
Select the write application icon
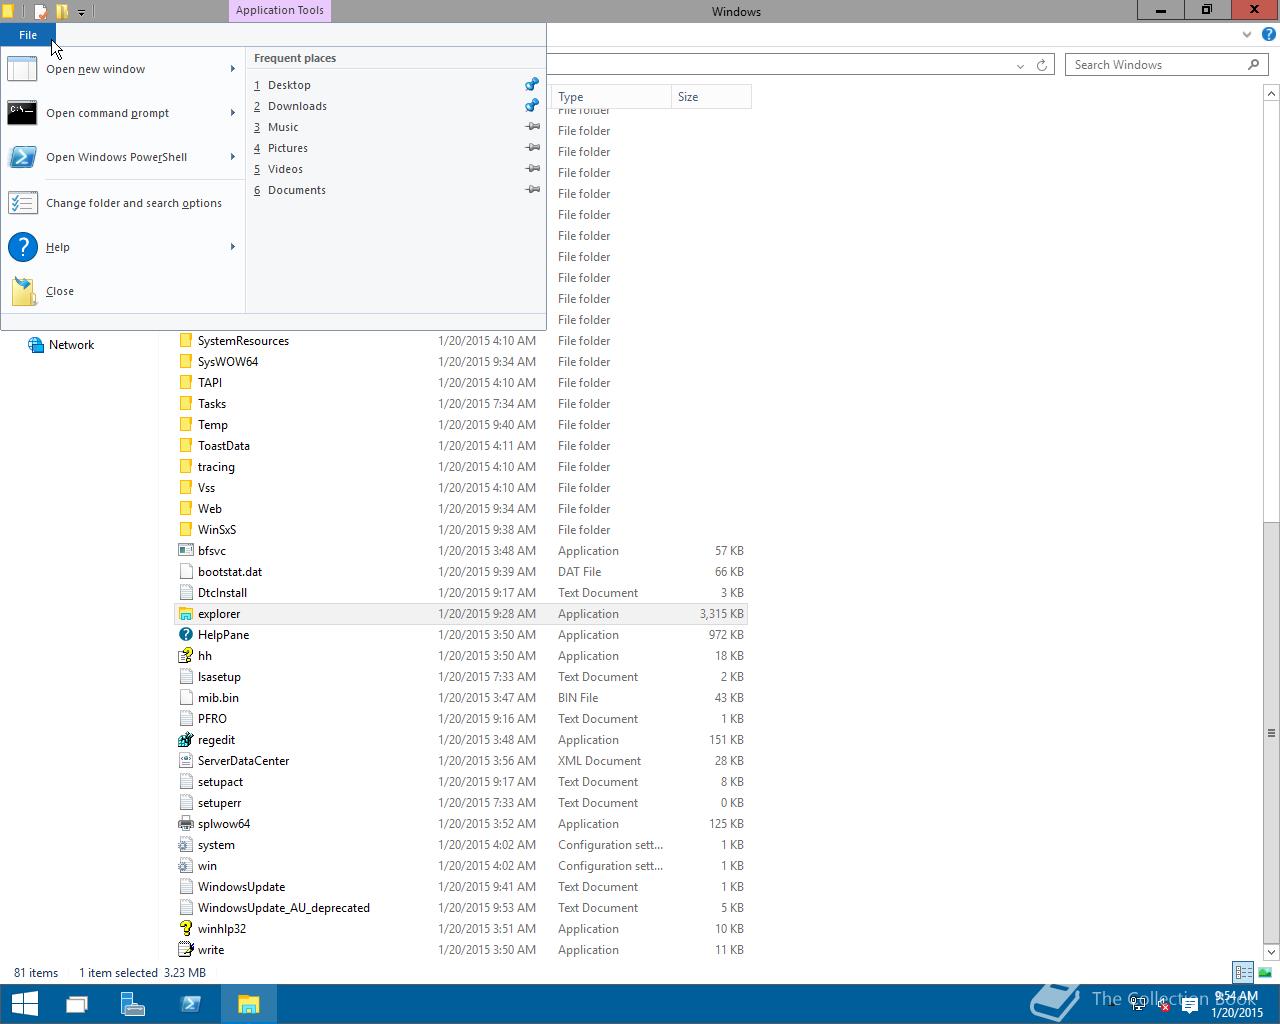coord(185,950)
